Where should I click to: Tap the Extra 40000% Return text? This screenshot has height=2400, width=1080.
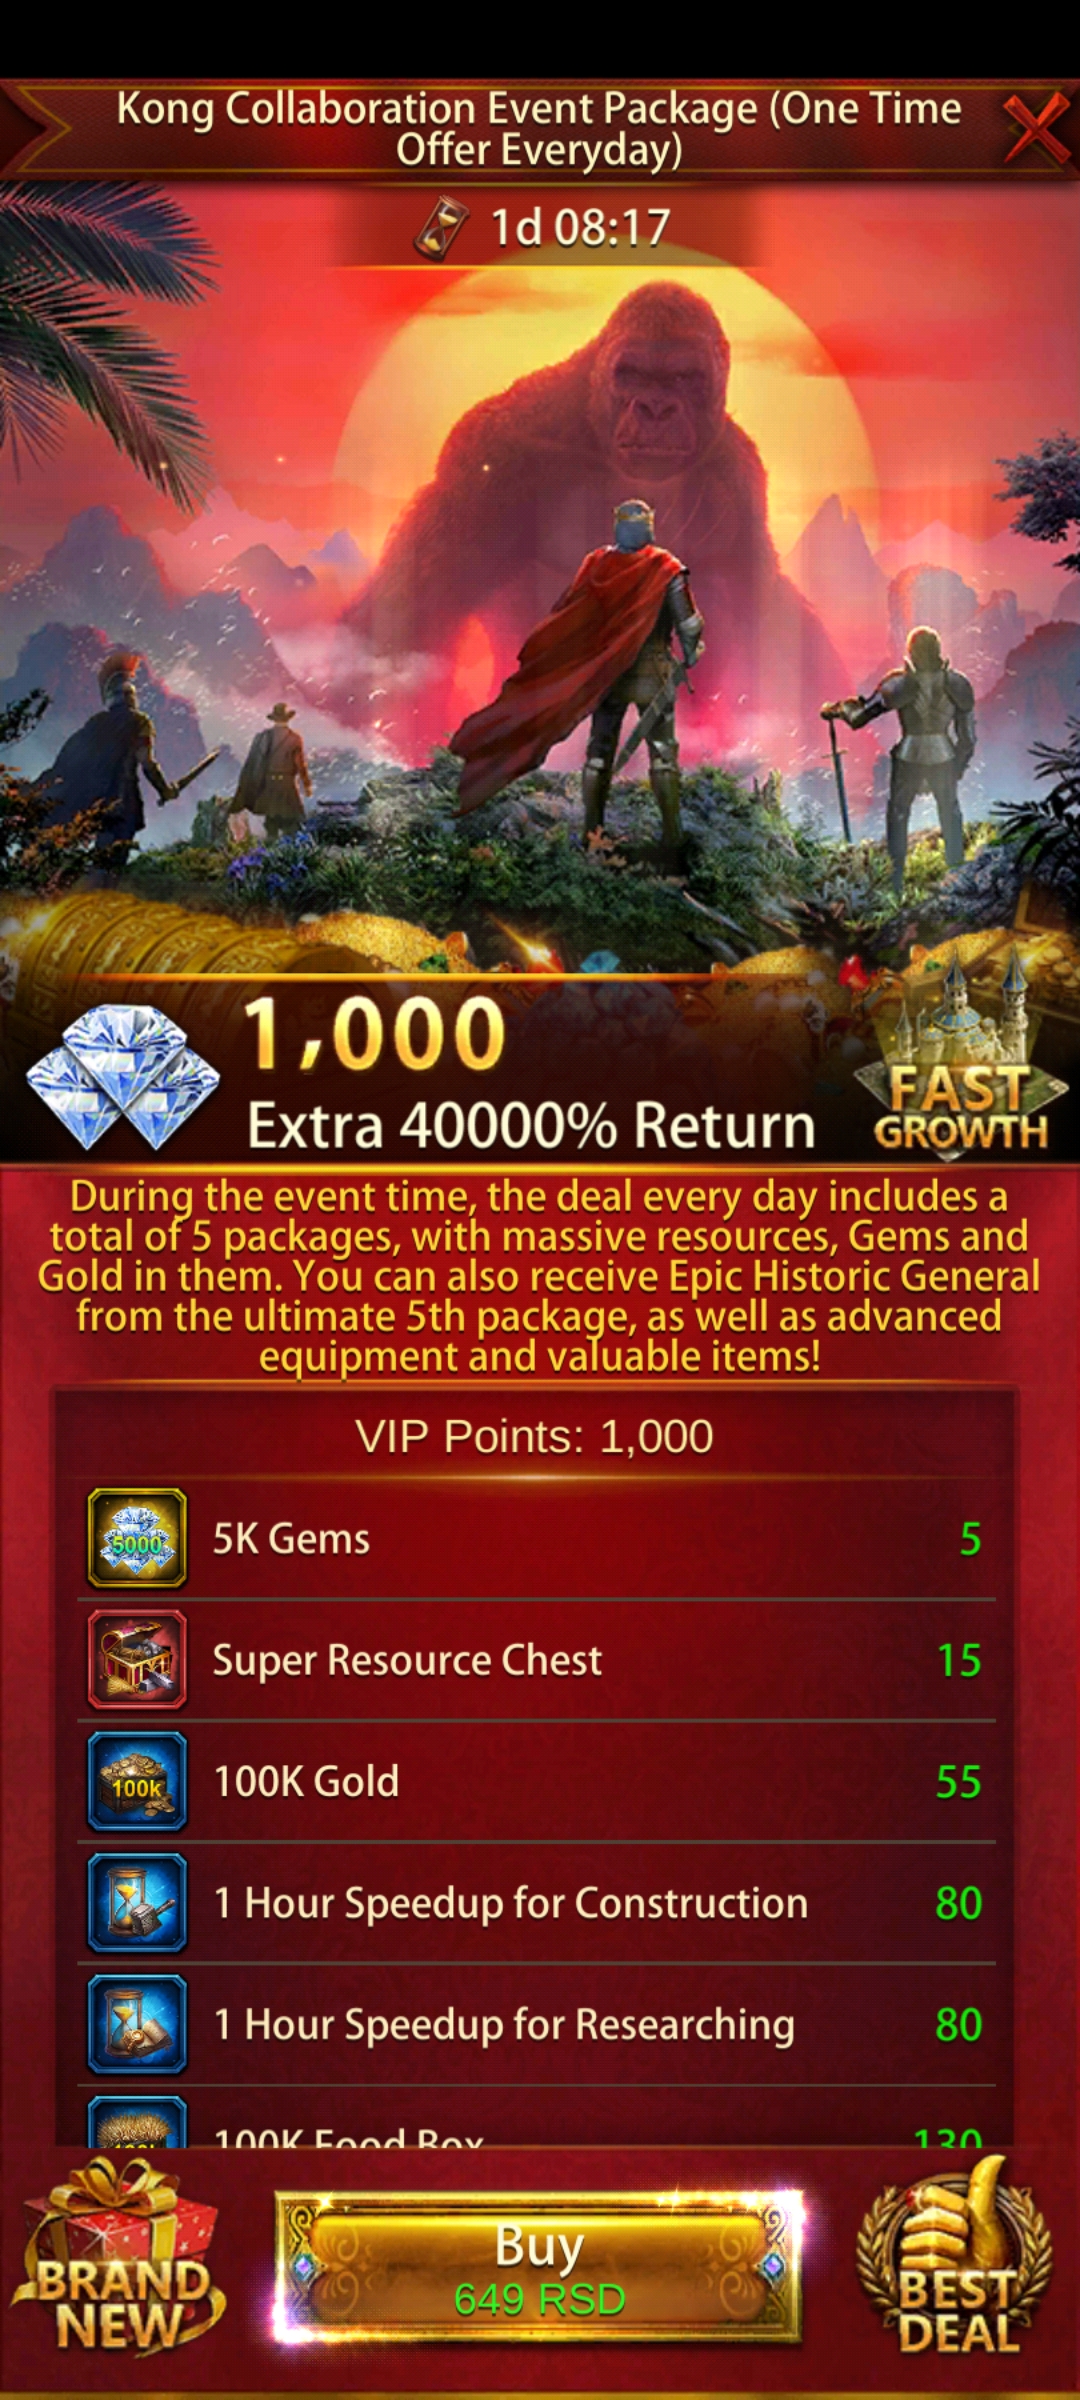[x=531, y=1126]
